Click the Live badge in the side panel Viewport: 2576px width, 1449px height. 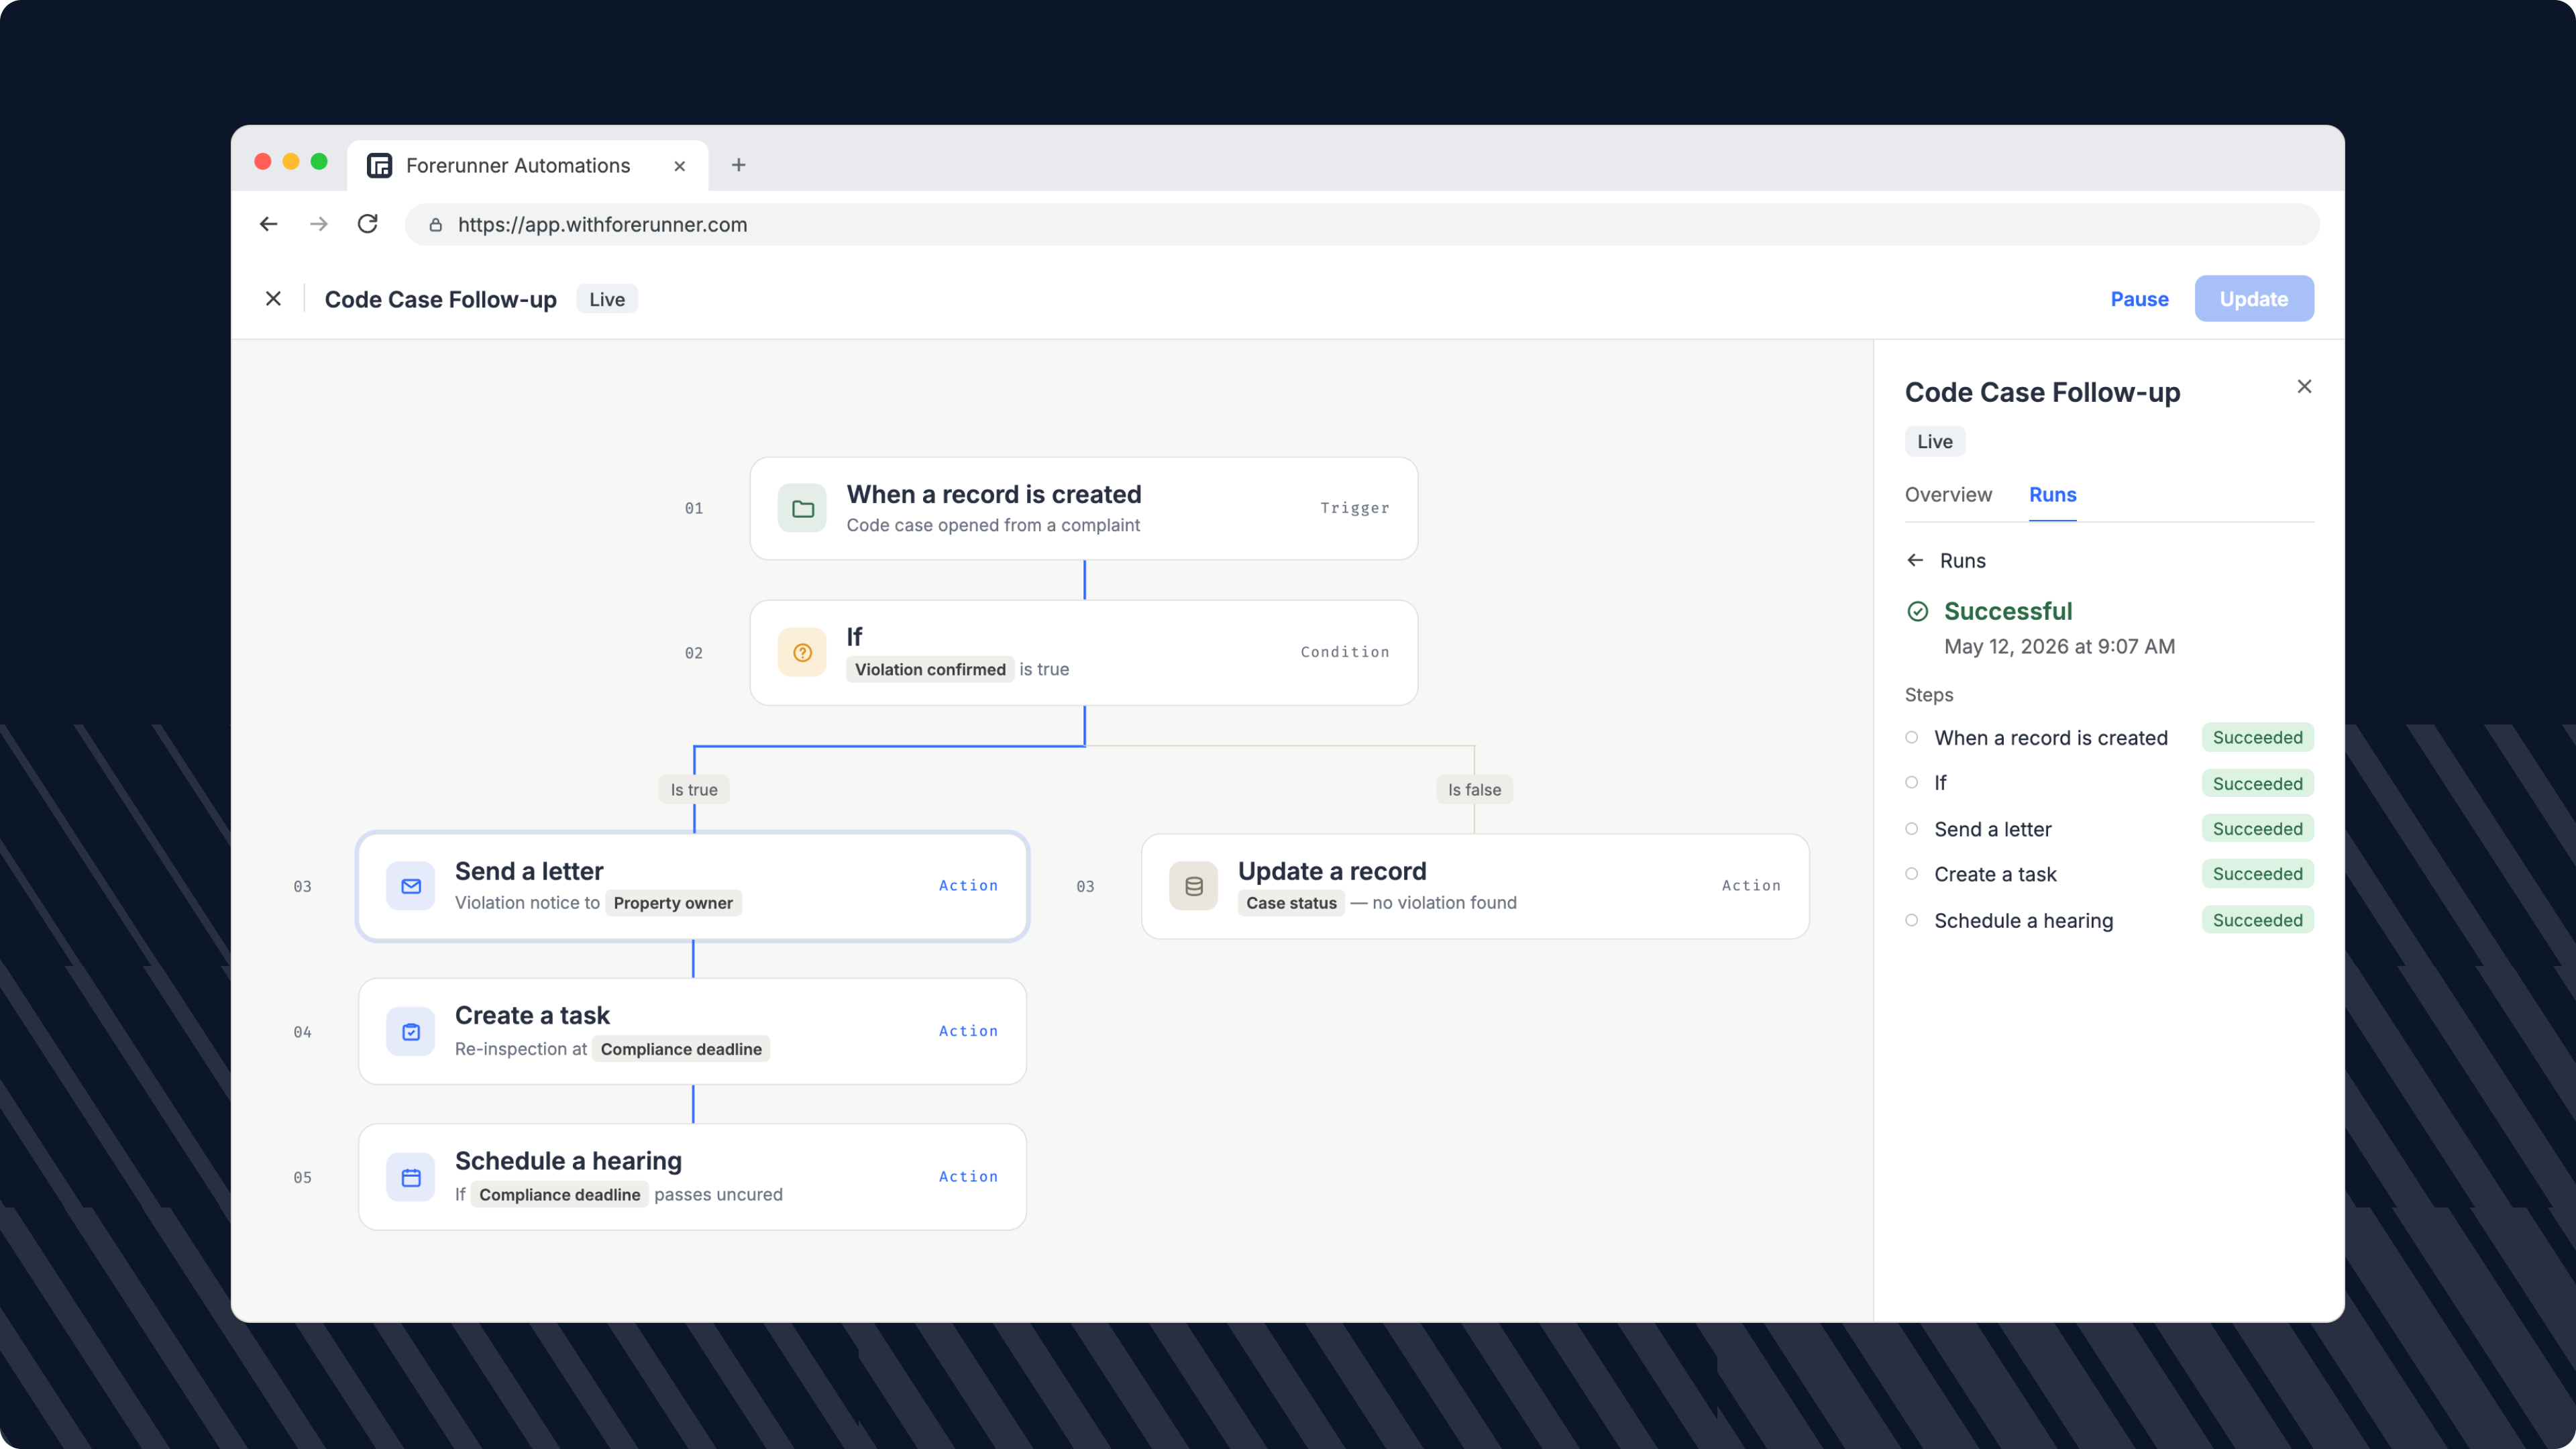[1935, 442]
